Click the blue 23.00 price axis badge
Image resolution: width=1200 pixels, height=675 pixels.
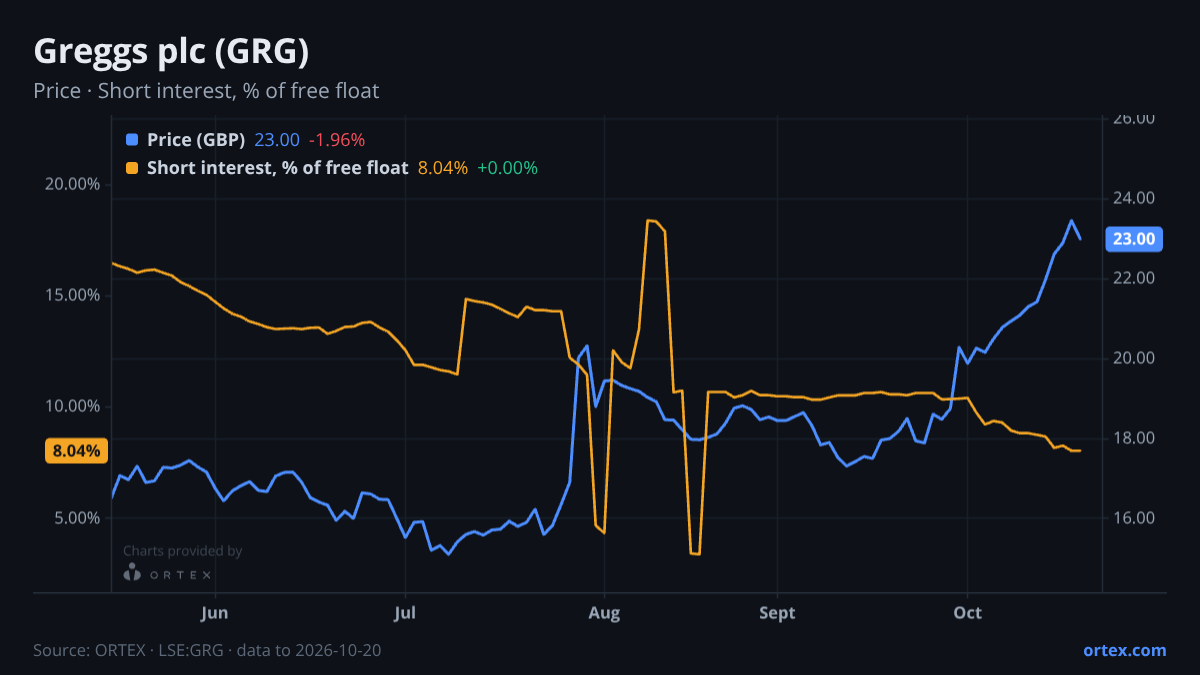pos(1135,239)
